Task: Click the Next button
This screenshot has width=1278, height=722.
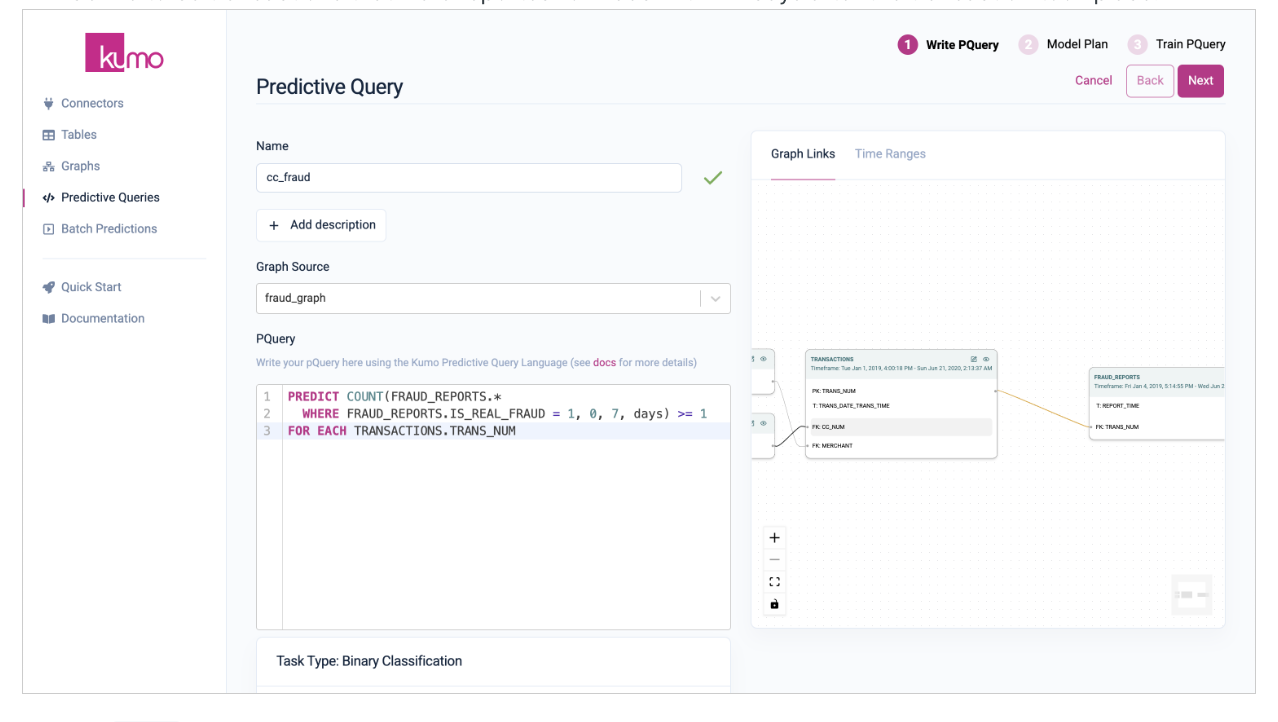Action: point(1200,81)
